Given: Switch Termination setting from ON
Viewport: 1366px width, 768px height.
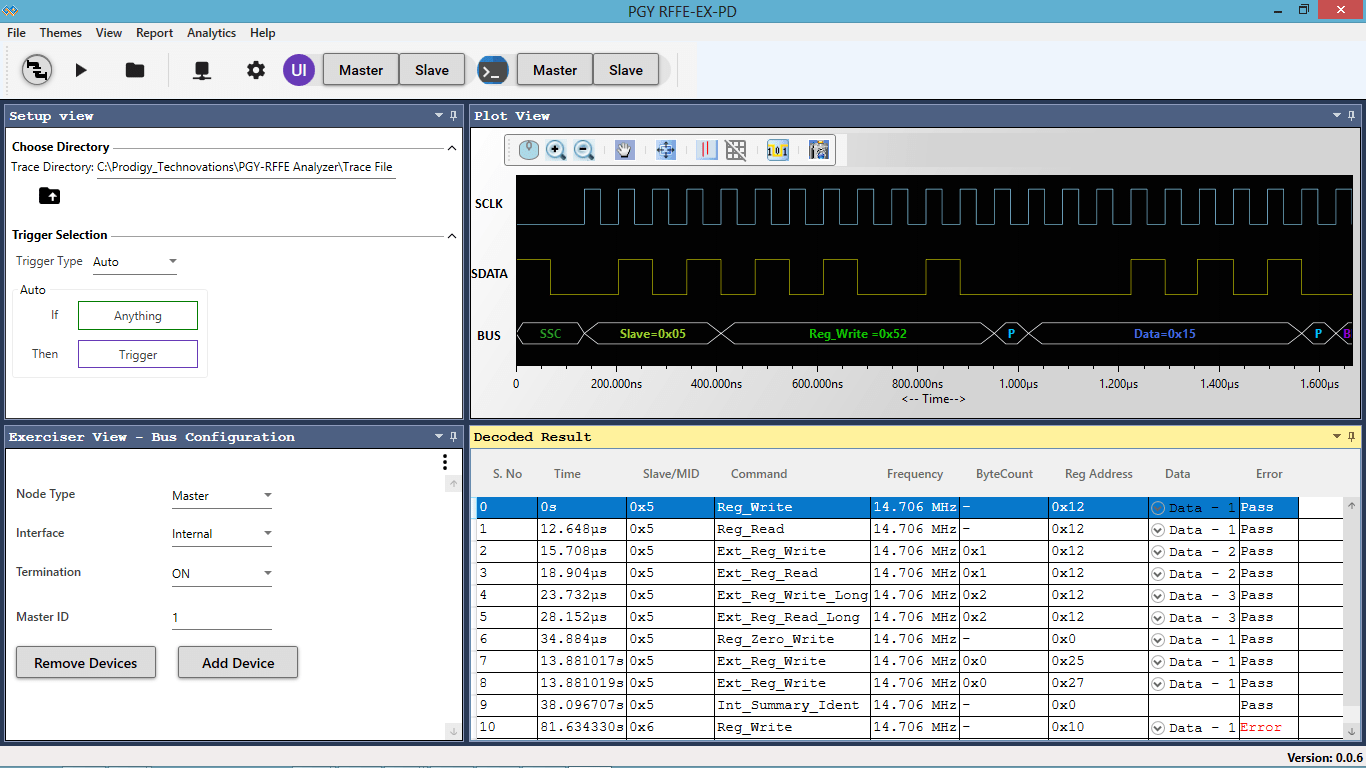Looking at the screenshot, I should click(x=221, y=572).
